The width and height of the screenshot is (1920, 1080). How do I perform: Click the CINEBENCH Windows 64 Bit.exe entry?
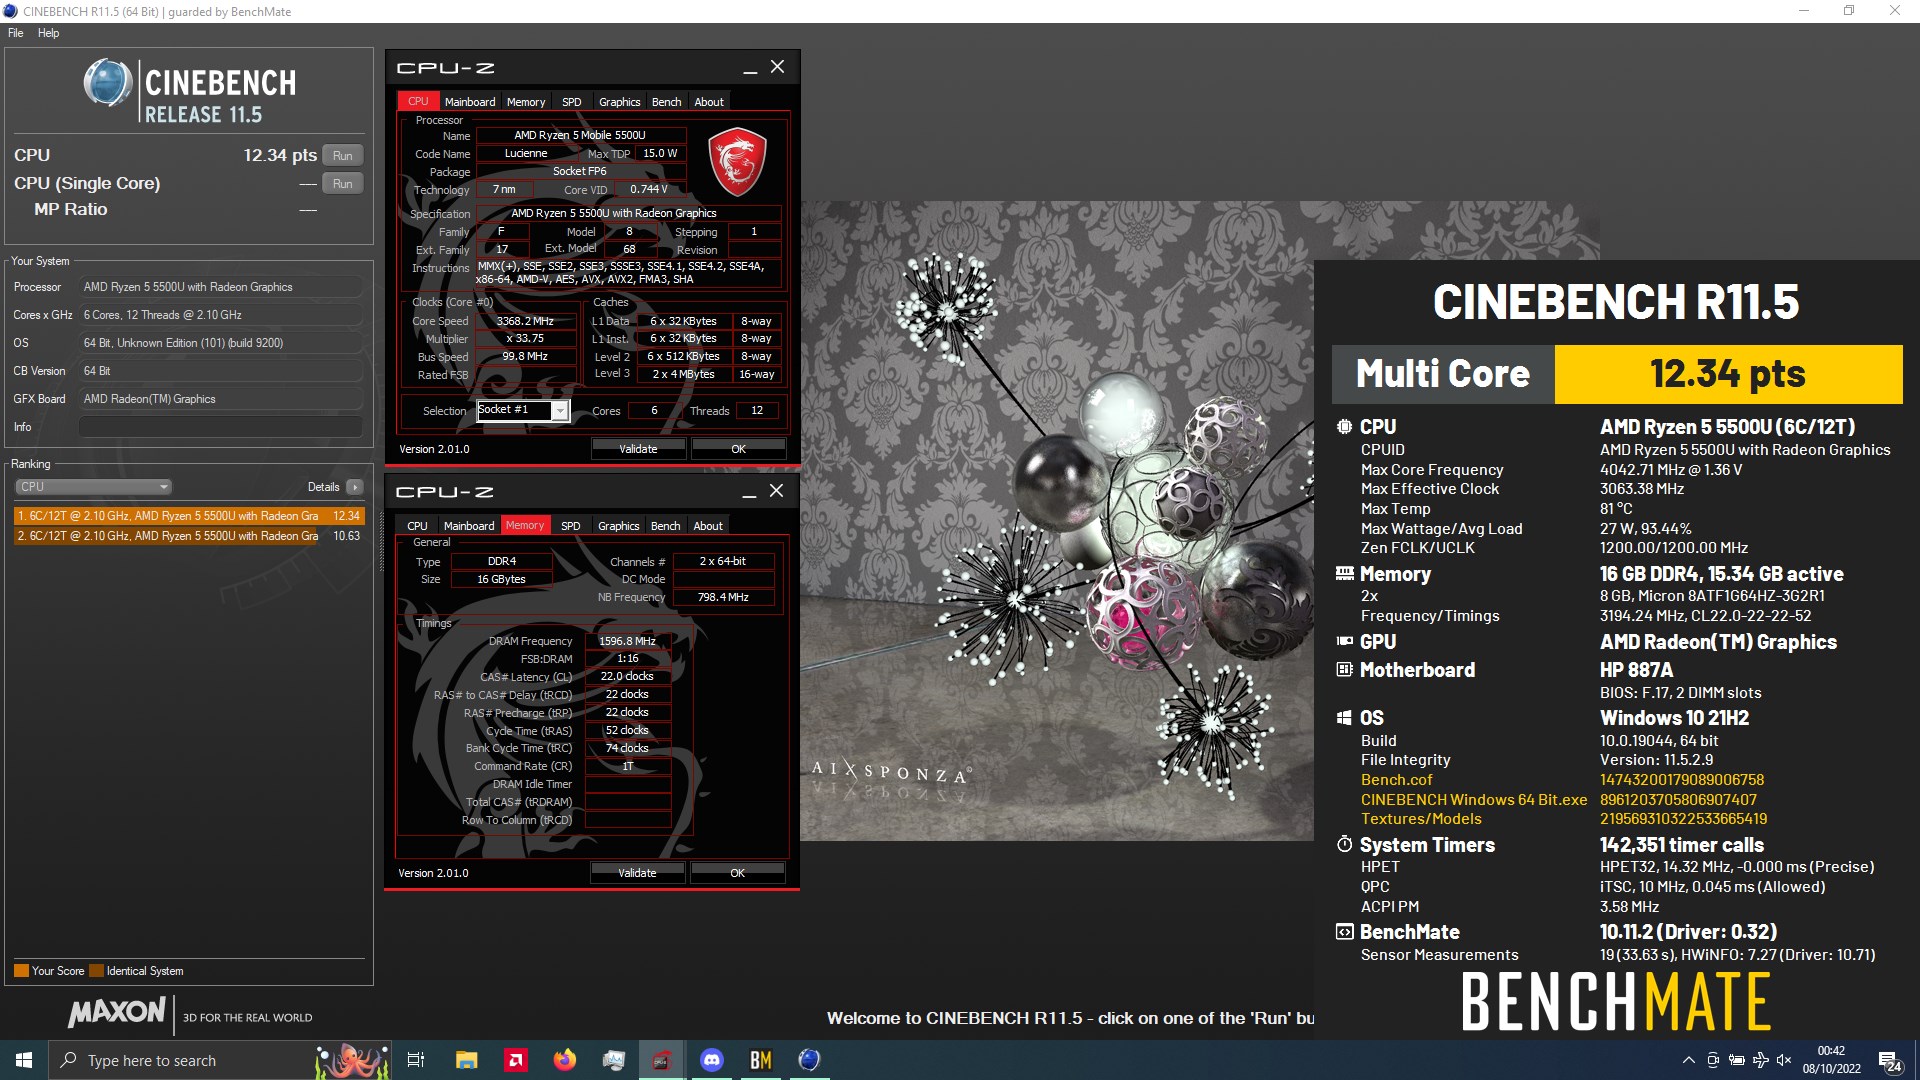point(1473,800)
